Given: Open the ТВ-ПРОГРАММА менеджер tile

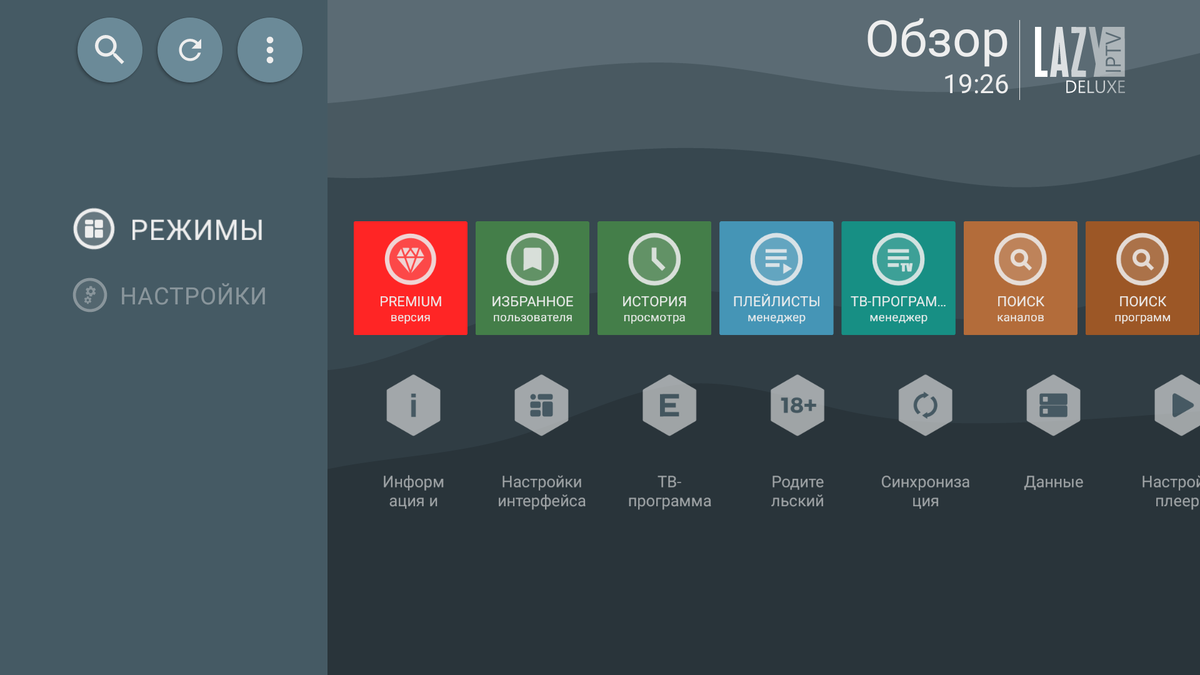Looking at the screenshot, I should [898, 278].
